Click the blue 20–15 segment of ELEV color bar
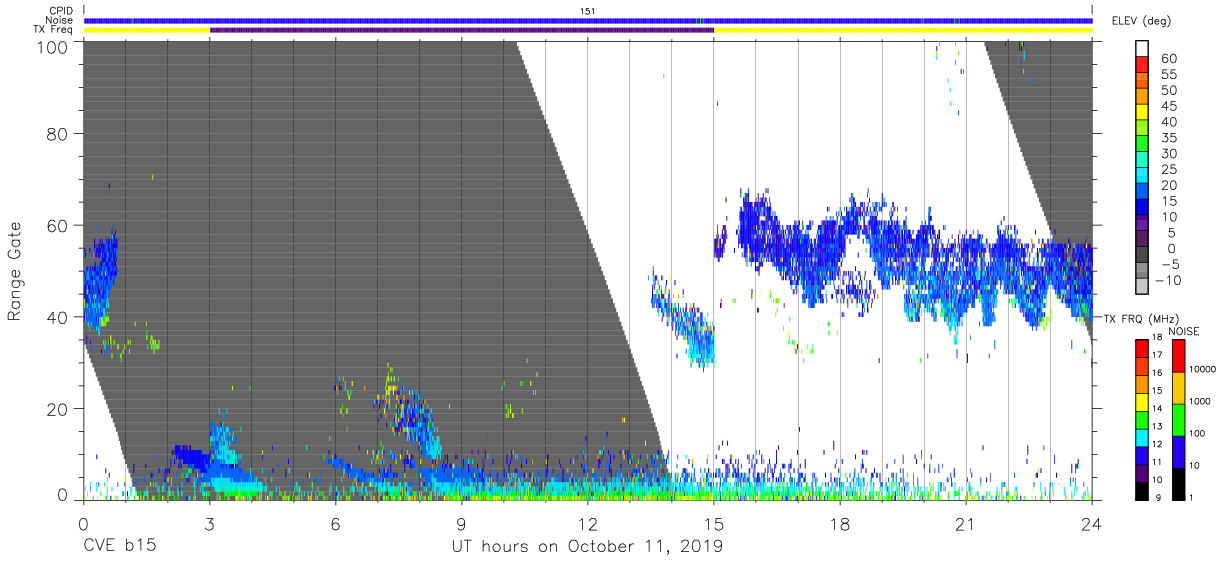 (1143, 193)
